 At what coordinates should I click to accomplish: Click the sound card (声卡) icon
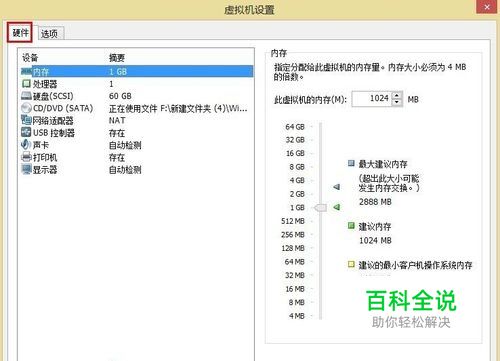pos(26,145)
